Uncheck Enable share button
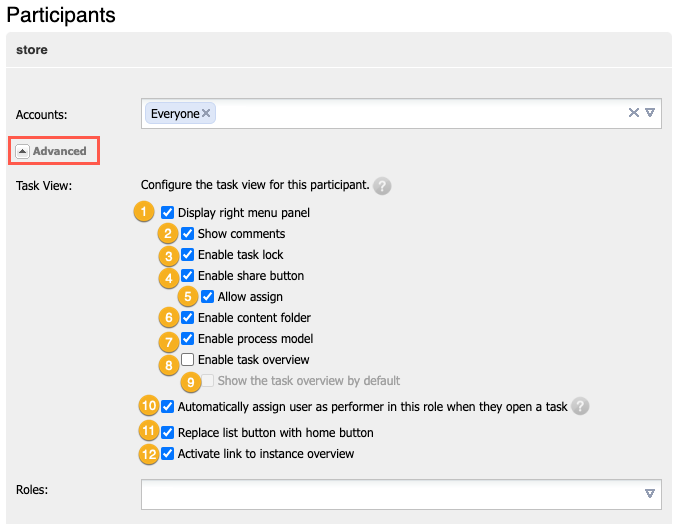683x530 pixels. [x=188, y=275]
